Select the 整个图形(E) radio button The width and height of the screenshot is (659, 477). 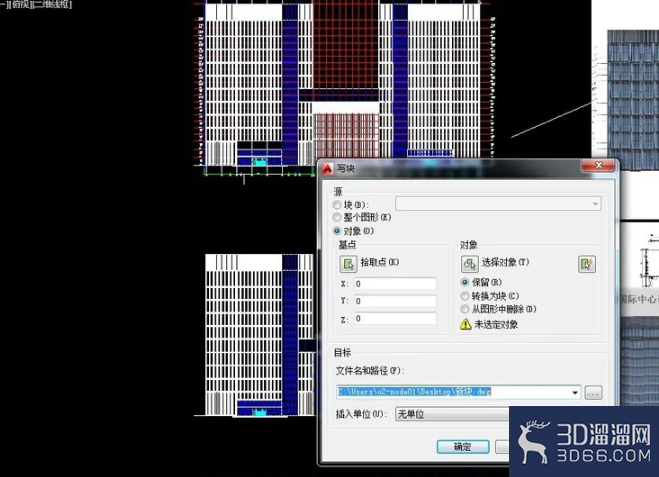click(x=337, y=217)
